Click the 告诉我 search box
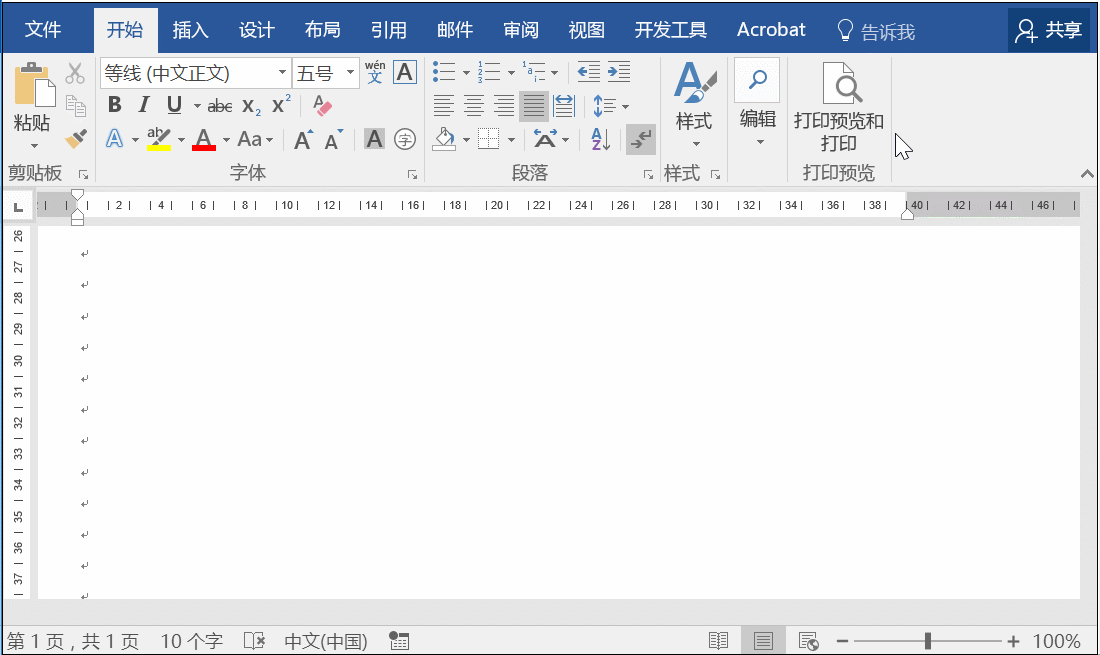Image resolution: width=1100 pixels, height=655 pixels. coord(876,31)
